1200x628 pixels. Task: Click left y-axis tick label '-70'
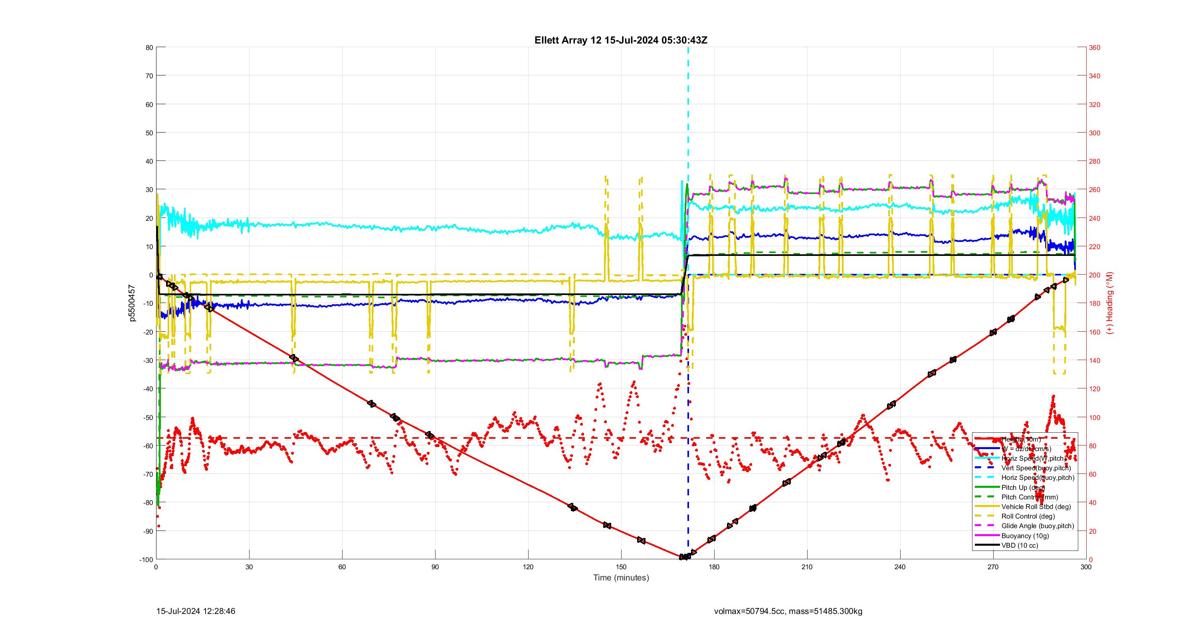point(146,474)
